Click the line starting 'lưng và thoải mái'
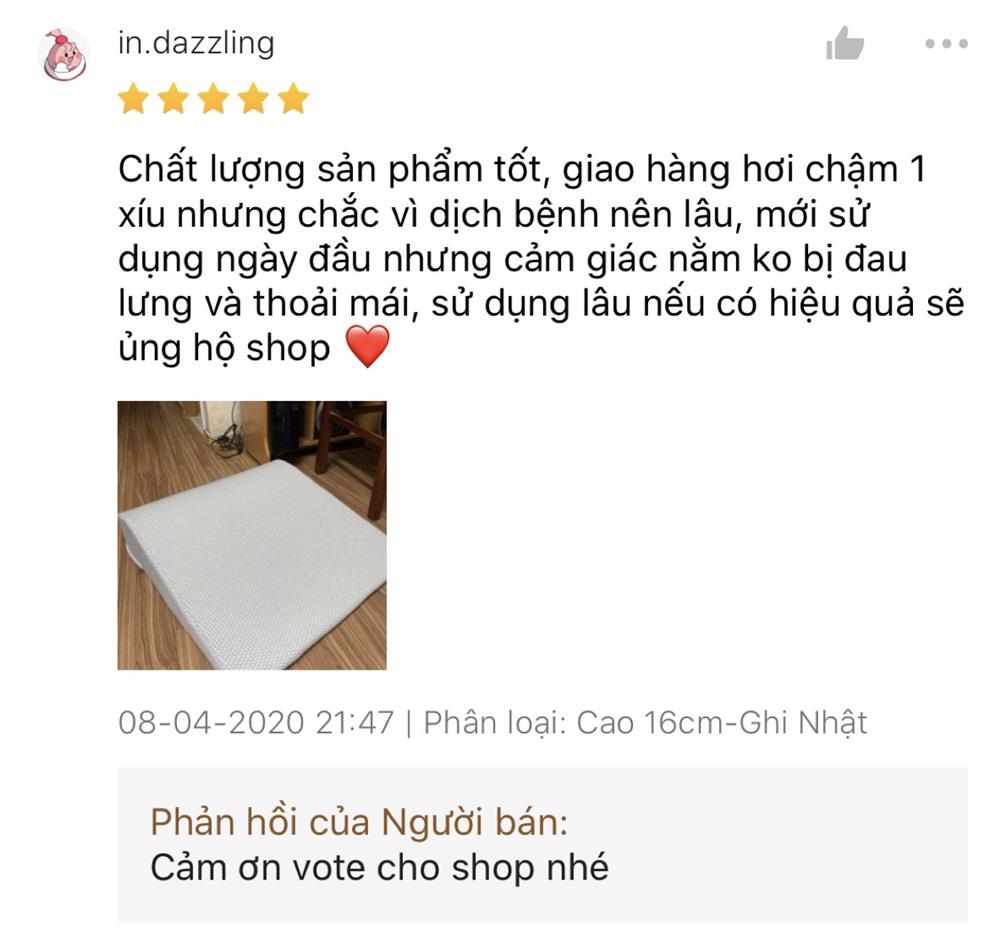Screen dimensions: 1000x938 (x=541, y=304)
